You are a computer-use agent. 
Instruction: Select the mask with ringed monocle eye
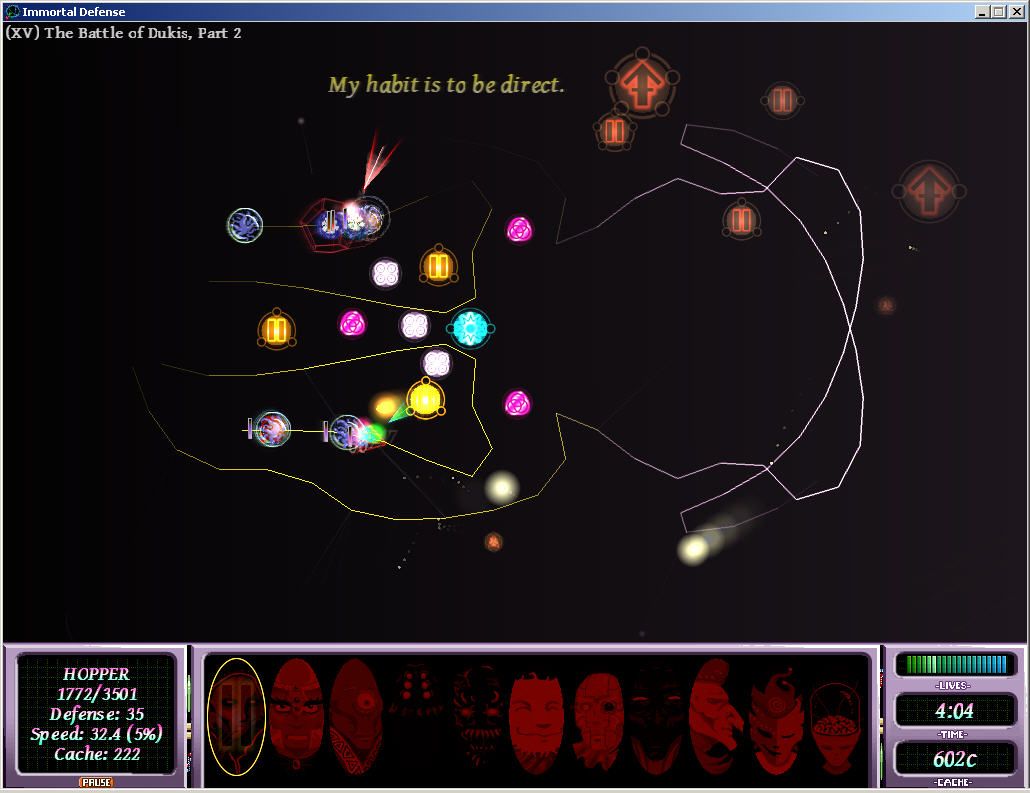click(x=598, y=720)
